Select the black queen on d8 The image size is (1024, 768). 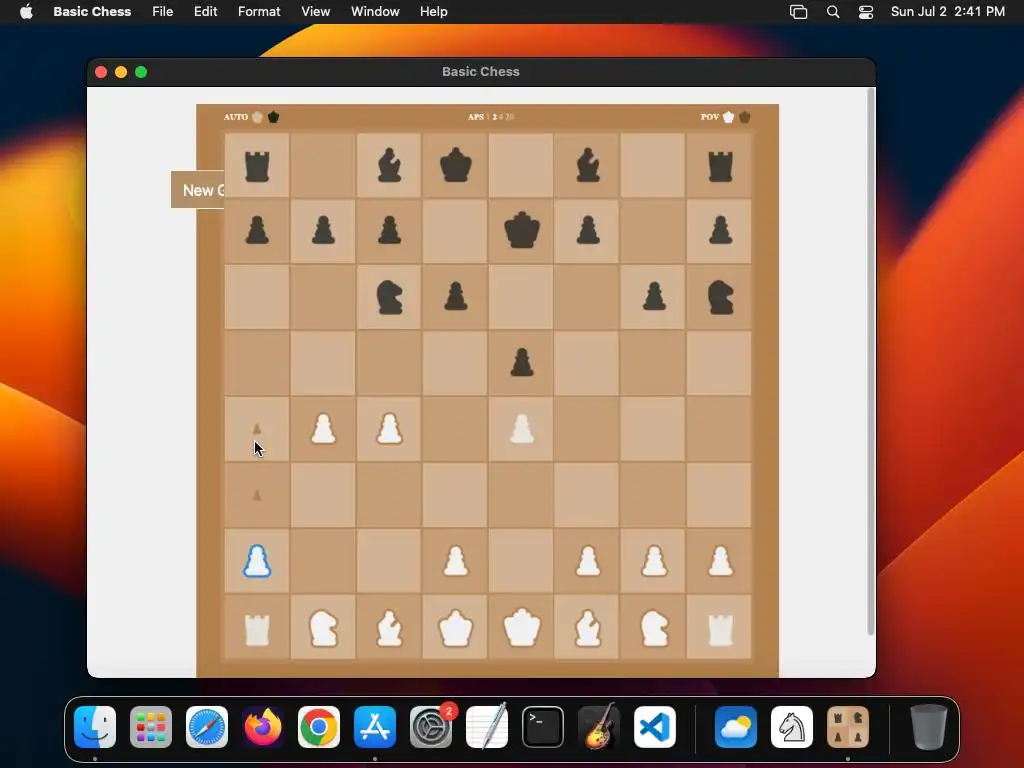455,165
